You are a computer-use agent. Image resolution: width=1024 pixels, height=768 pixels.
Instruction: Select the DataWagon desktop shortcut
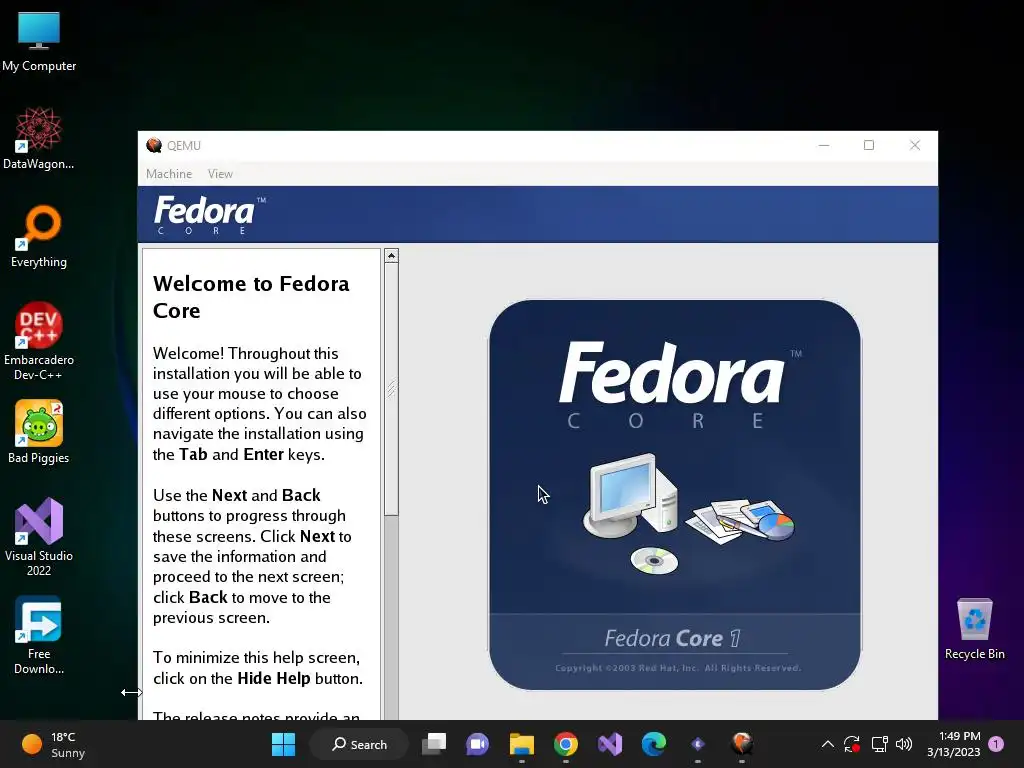tap(39, 138)
